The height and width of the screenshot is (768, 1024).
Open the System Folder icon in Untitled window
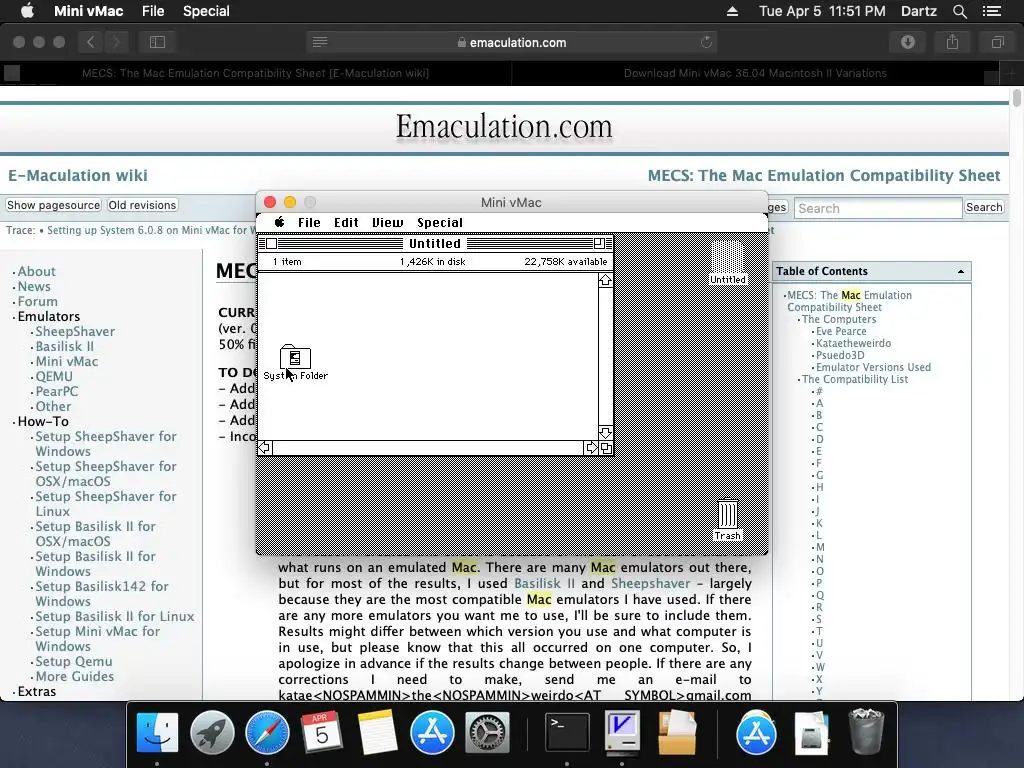pos(295,357)
